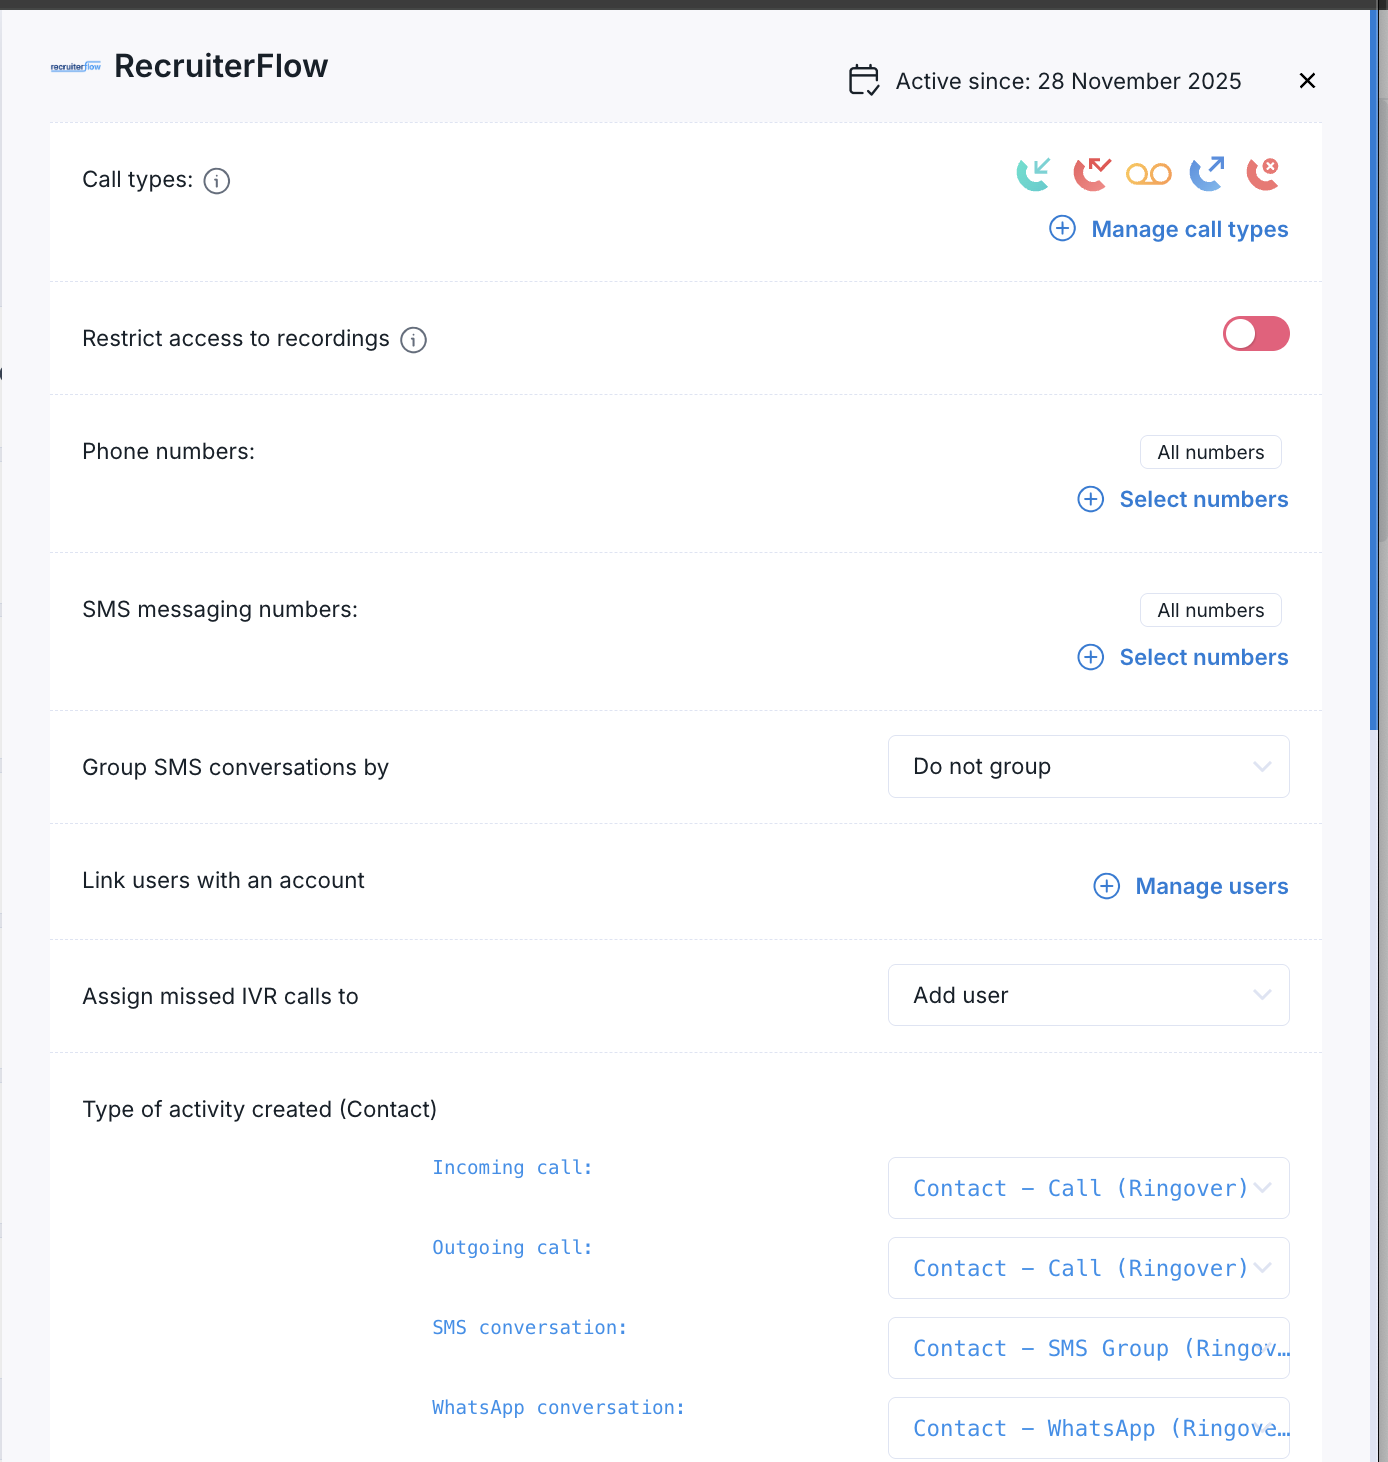
Task: Click info icon next to Call types
Action: [x=217, y=181]
